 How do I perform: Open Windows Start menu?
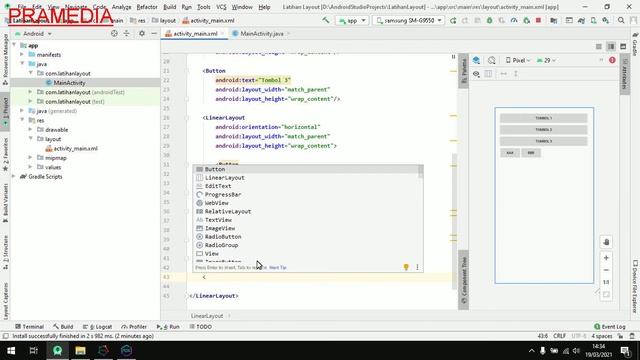pyautogui.click(x=11, y=351)
